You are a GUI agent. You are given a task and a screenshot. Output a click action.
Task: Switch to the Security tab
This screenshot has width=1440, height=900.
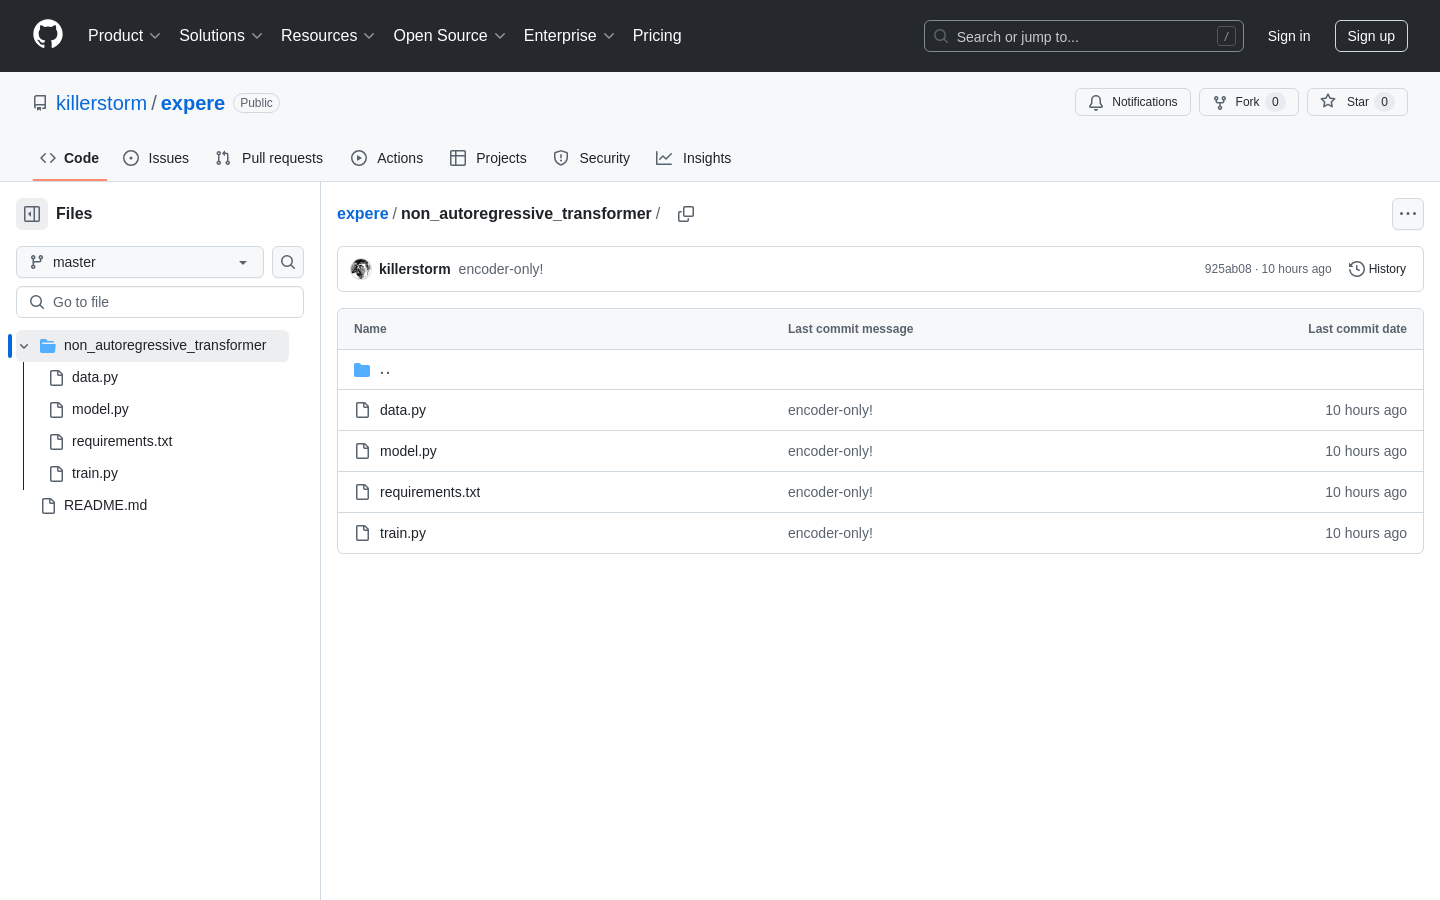point(592,158)
